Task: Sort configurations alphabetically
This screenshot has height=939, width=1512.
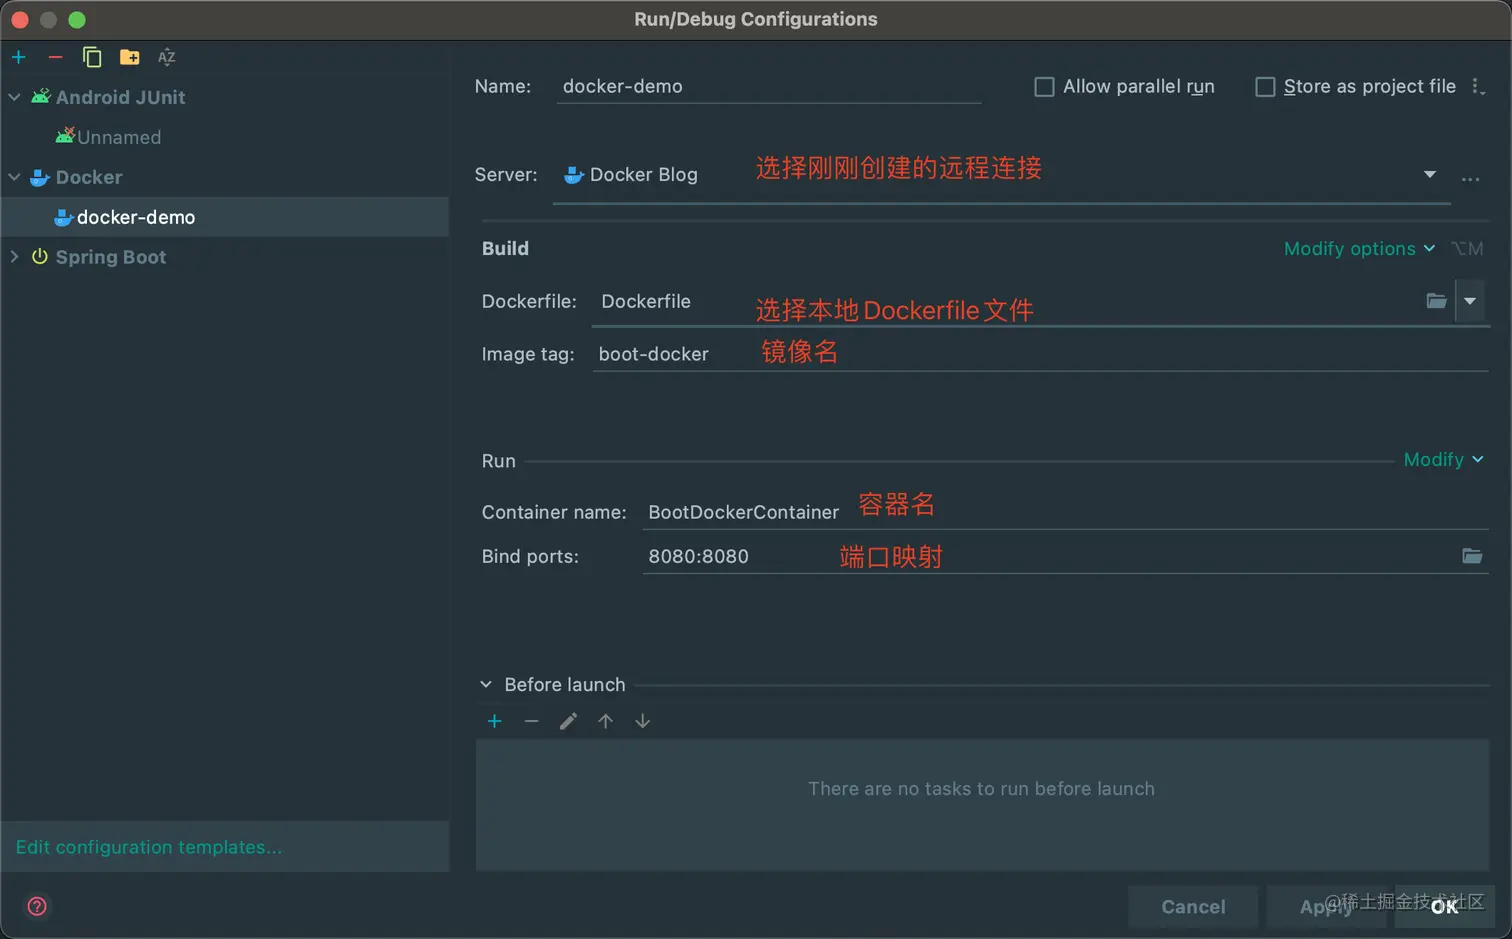Action: point(166,57)
